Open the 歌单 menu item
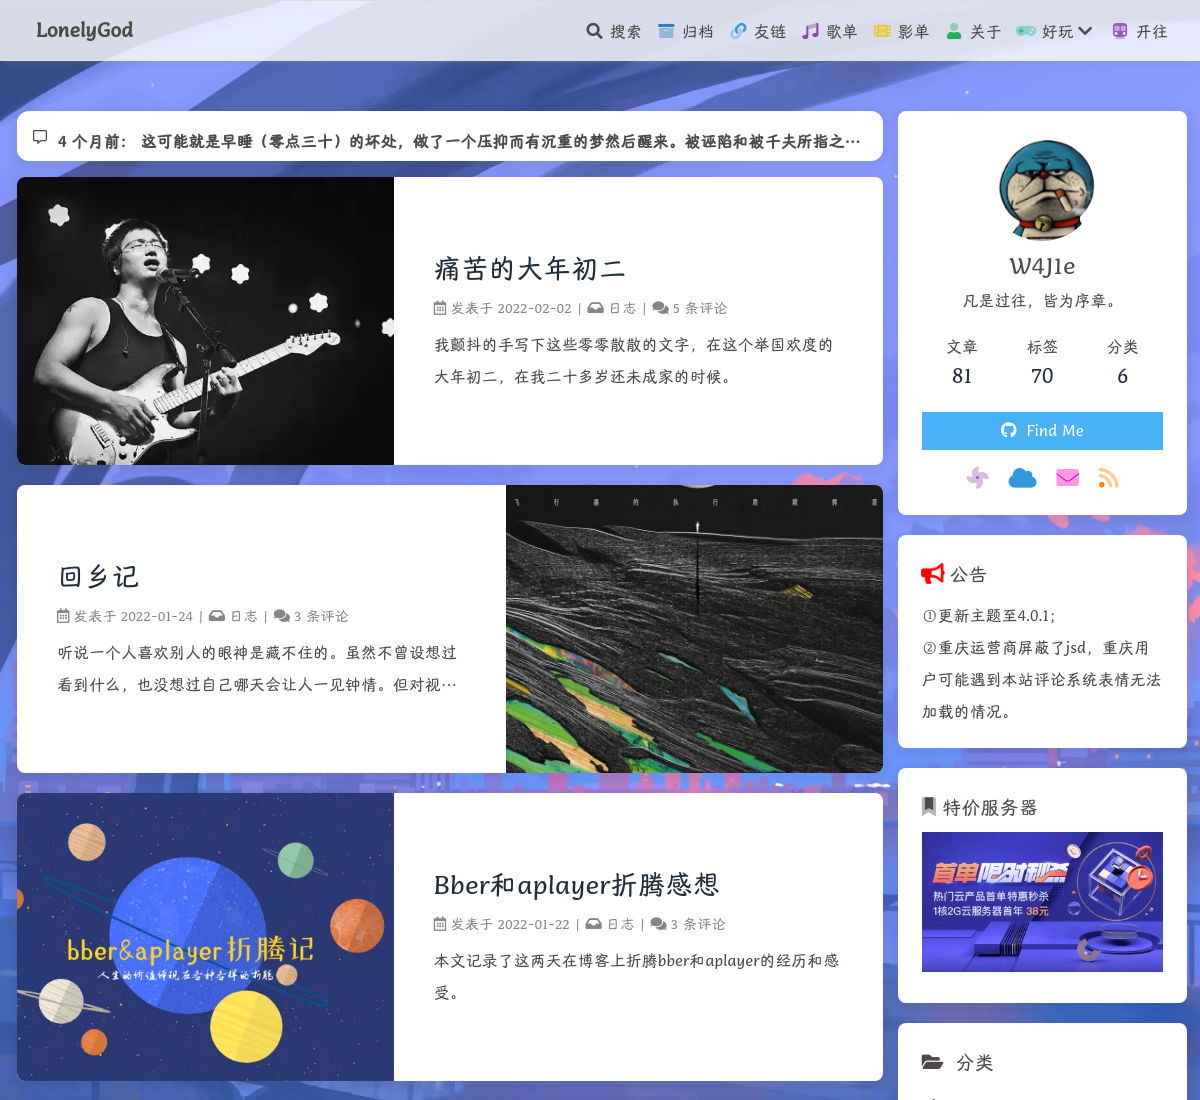The image size is (1200, 1100). [830, 31]
